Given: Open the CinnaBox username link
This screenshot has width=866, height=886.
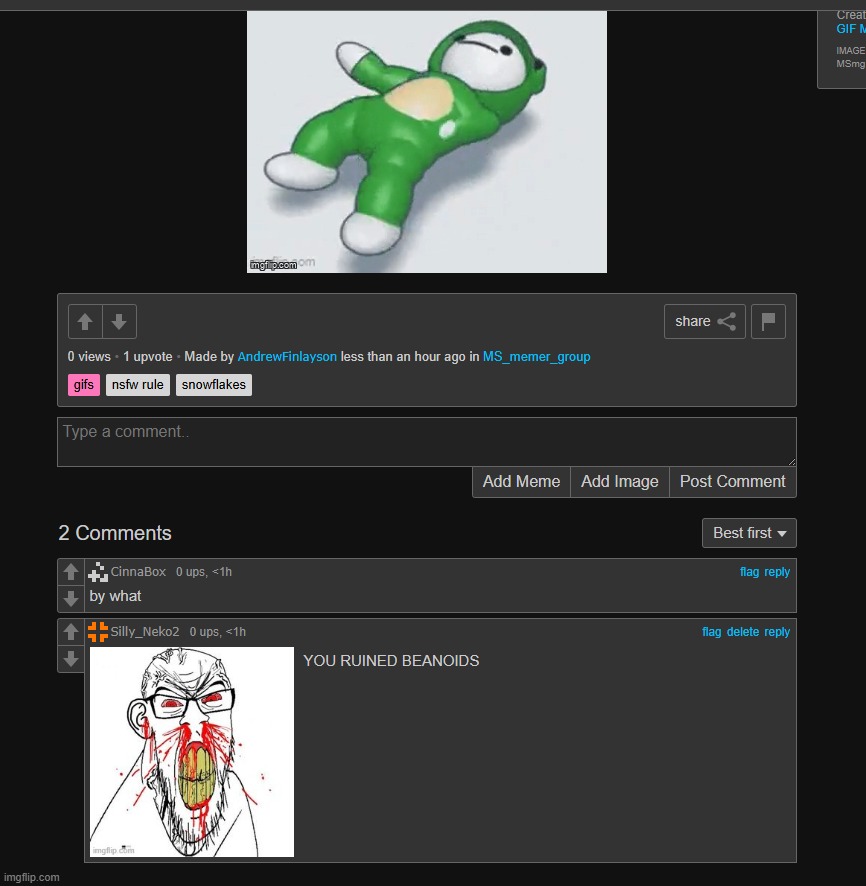Looking at the screenshot, I should pyautogui.click(x=138, y=572).
